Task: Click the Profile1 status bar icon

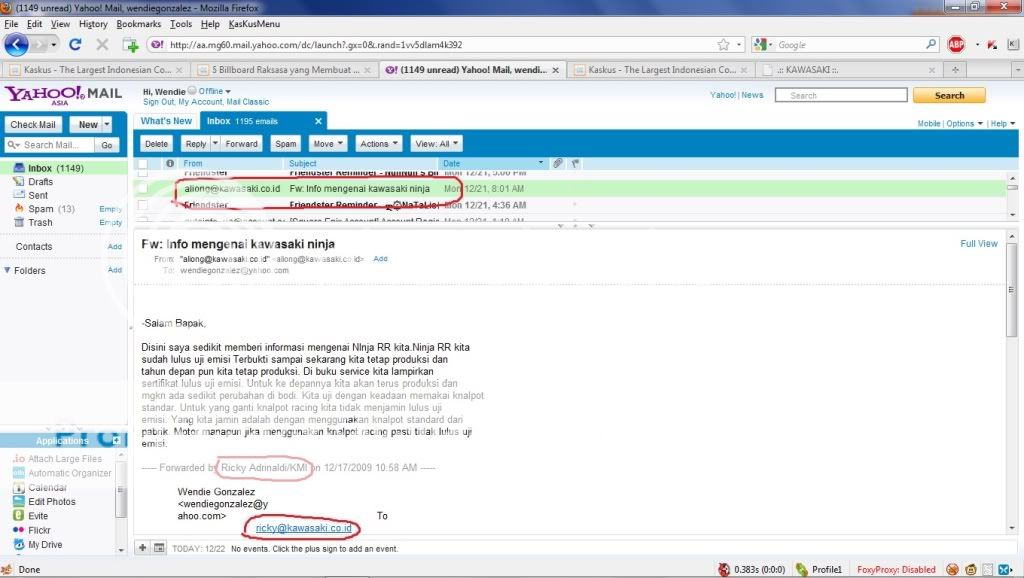Action: (x=801, y=570)
